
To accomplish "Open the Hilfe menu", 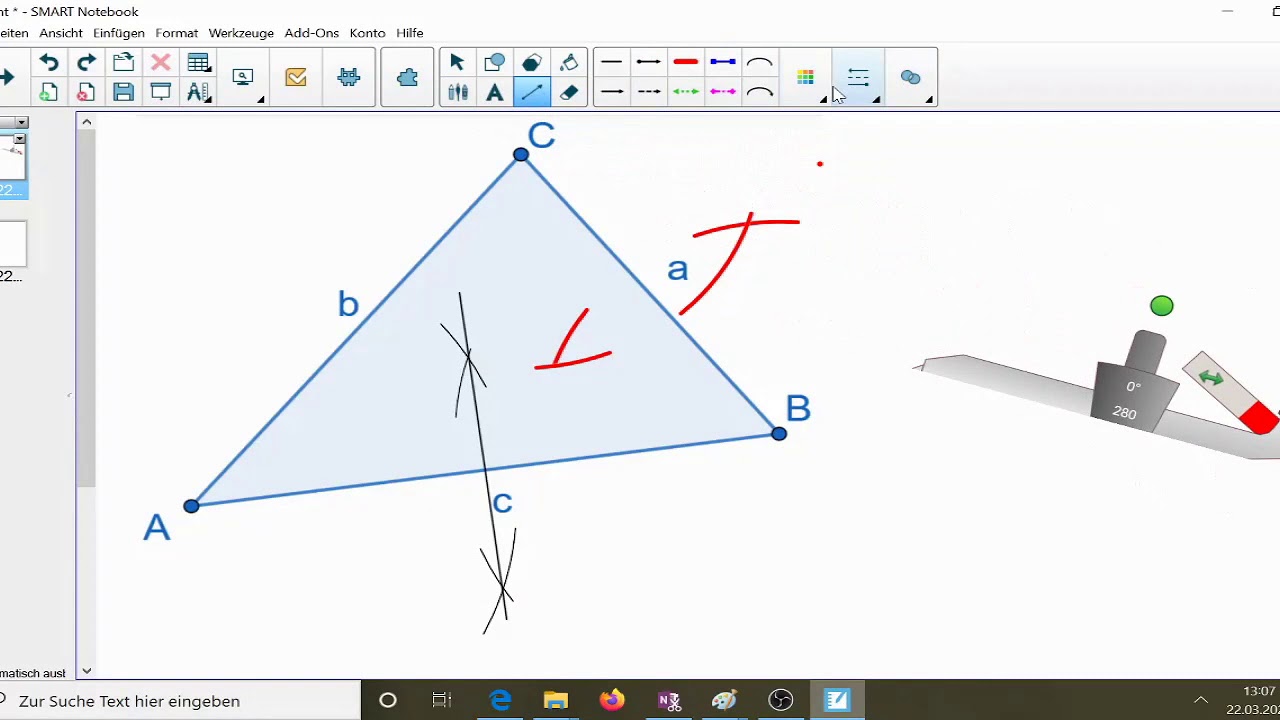I will (410, 33).
